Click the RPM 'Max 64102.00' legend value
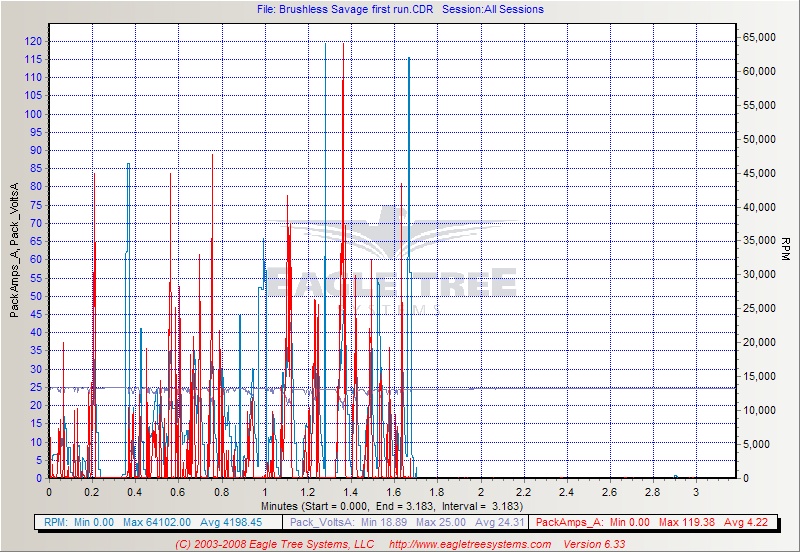 coord(157,522)
